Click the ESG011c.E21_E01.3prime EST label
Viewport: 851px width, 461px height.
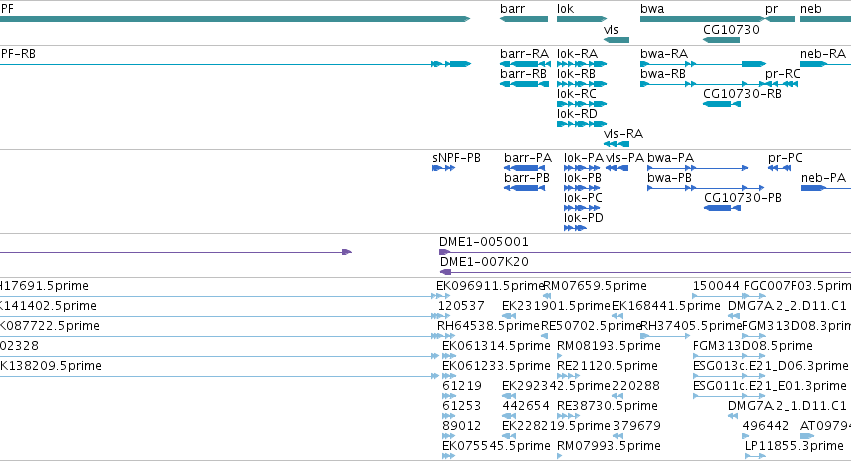point(770,387)
